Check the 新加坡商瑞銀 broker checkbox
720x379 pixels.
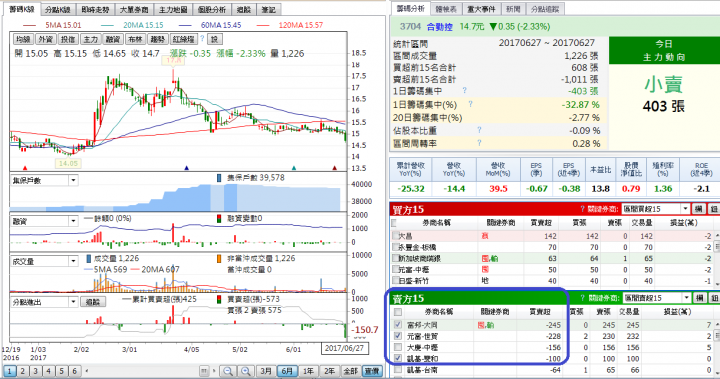coord(396,258)
